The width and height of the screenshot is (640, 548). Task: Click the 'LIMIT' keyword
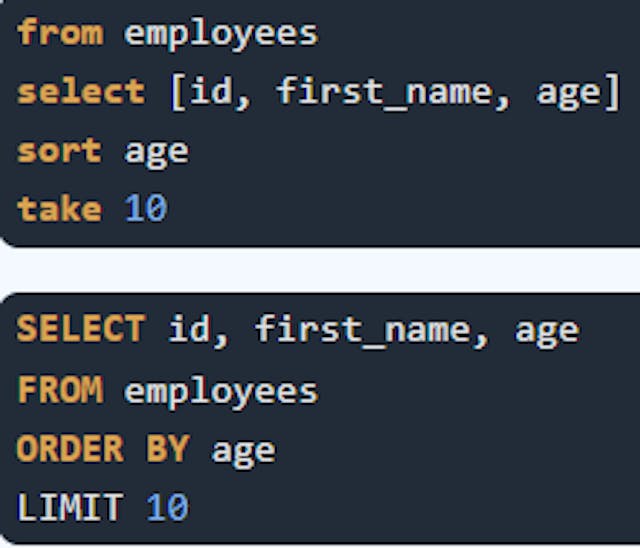click(x=70, y=507)
